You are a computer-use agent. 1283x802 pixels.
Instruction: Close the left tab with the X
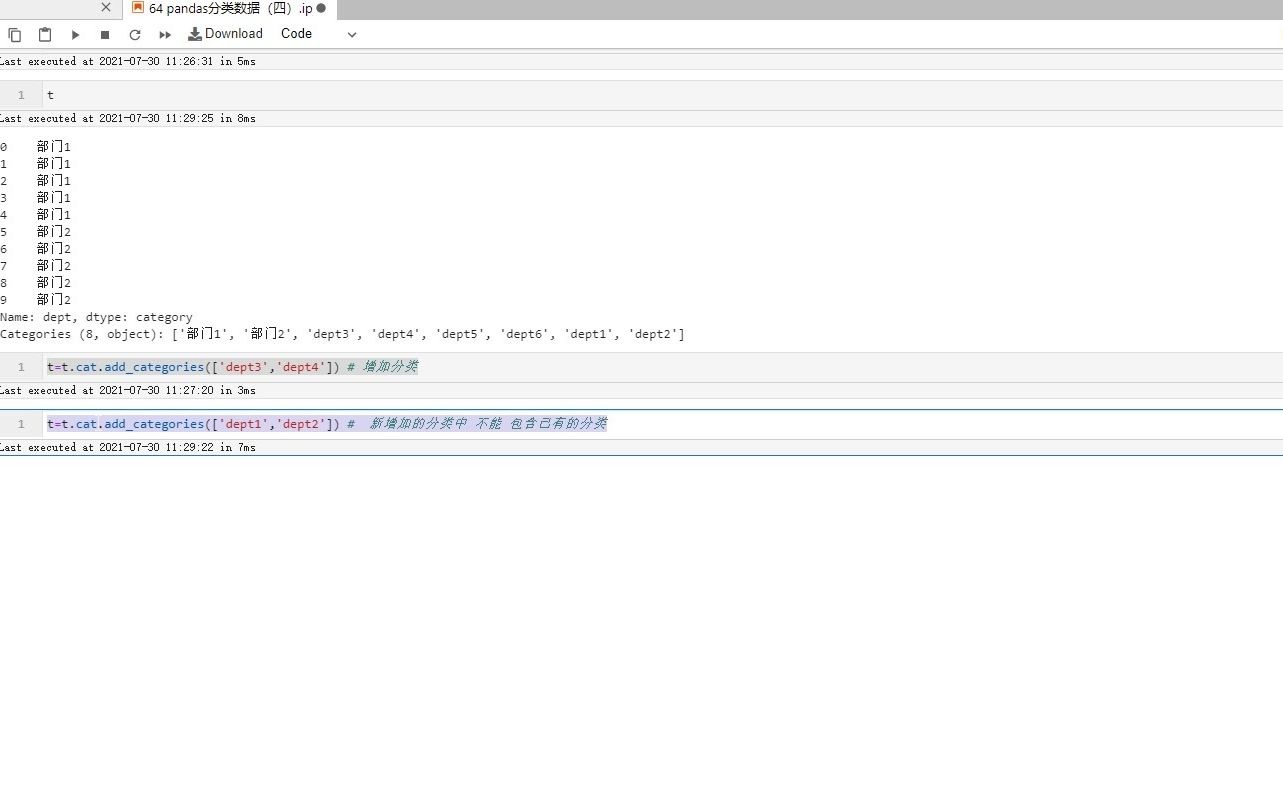(106, 7)
